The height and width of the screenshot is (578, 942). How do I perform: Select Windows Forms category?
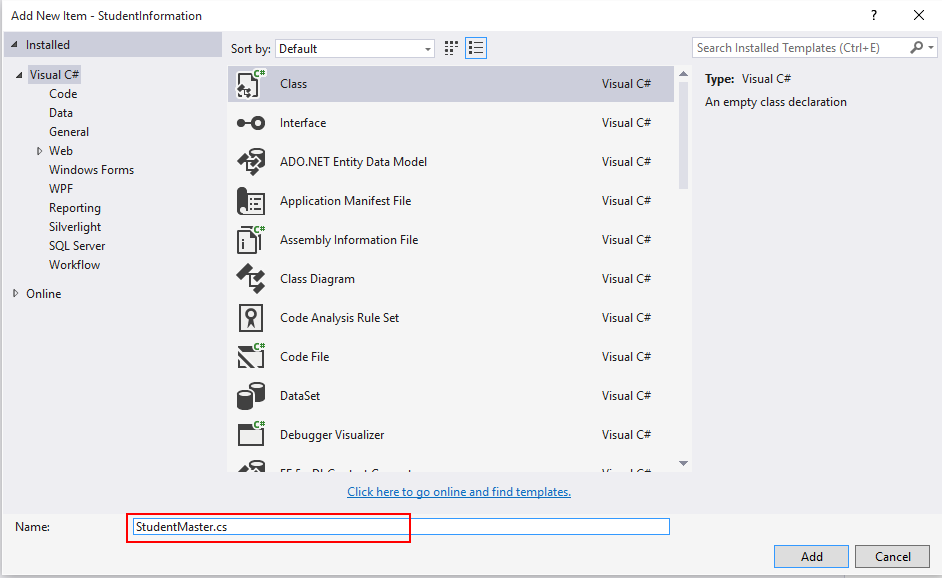(x=91, y=170)
